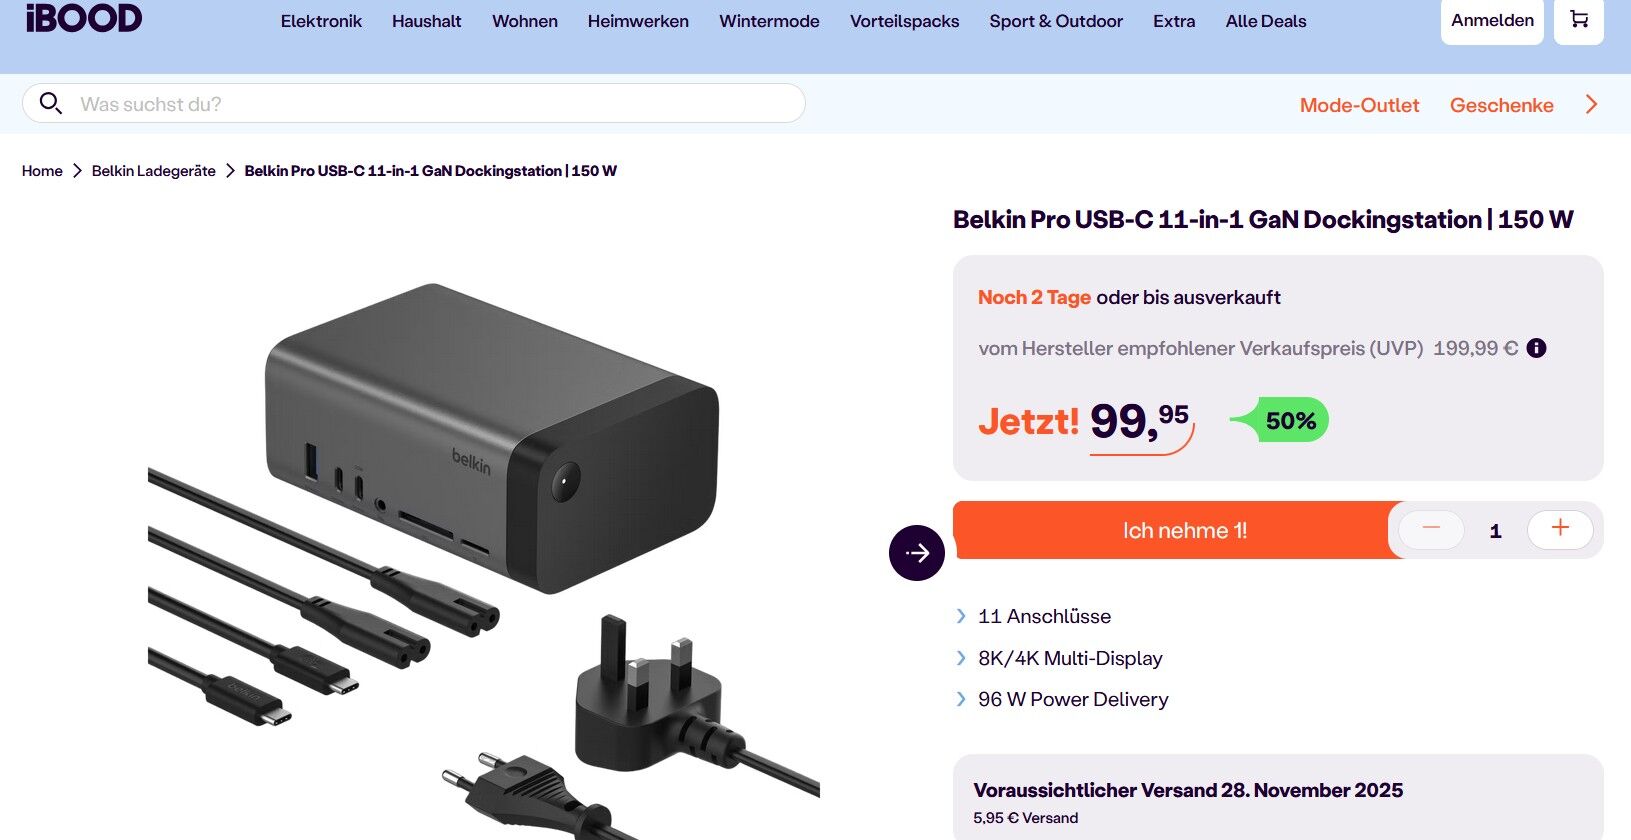Image resolution: width=1631 pixels, height=840 pixels.
Task: Go to Belkin Ladegeräte breadcrumb
Action: pos(154,171)
